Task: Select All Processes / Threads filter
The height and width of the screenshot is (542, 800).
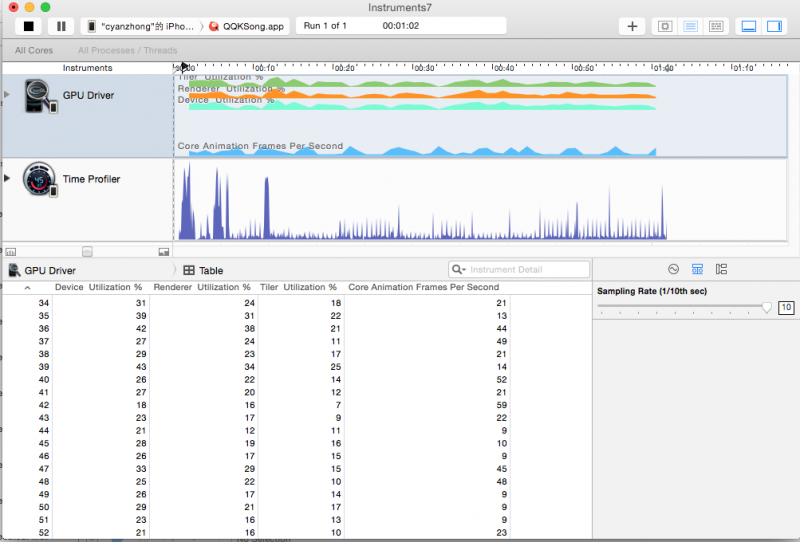Action: (x=127, y=50)
